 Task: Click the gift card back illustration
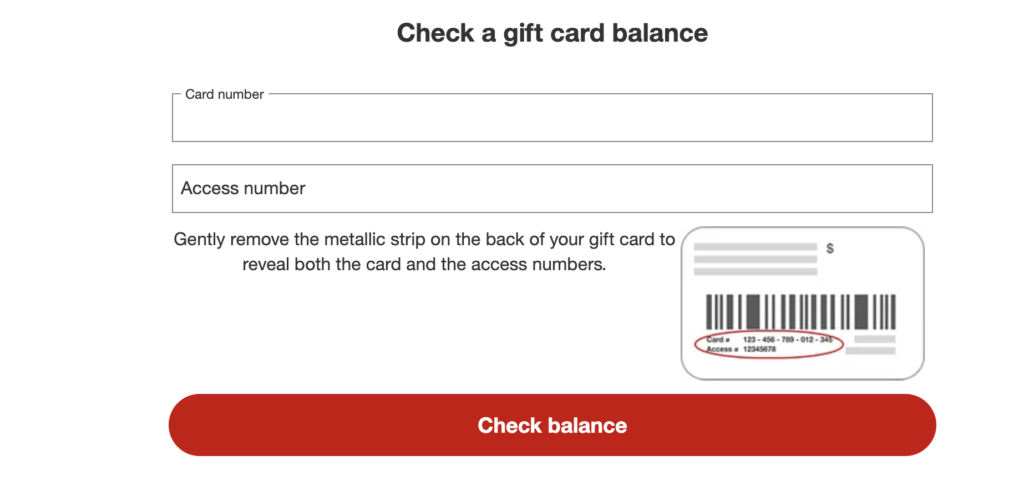click(802, 303)
